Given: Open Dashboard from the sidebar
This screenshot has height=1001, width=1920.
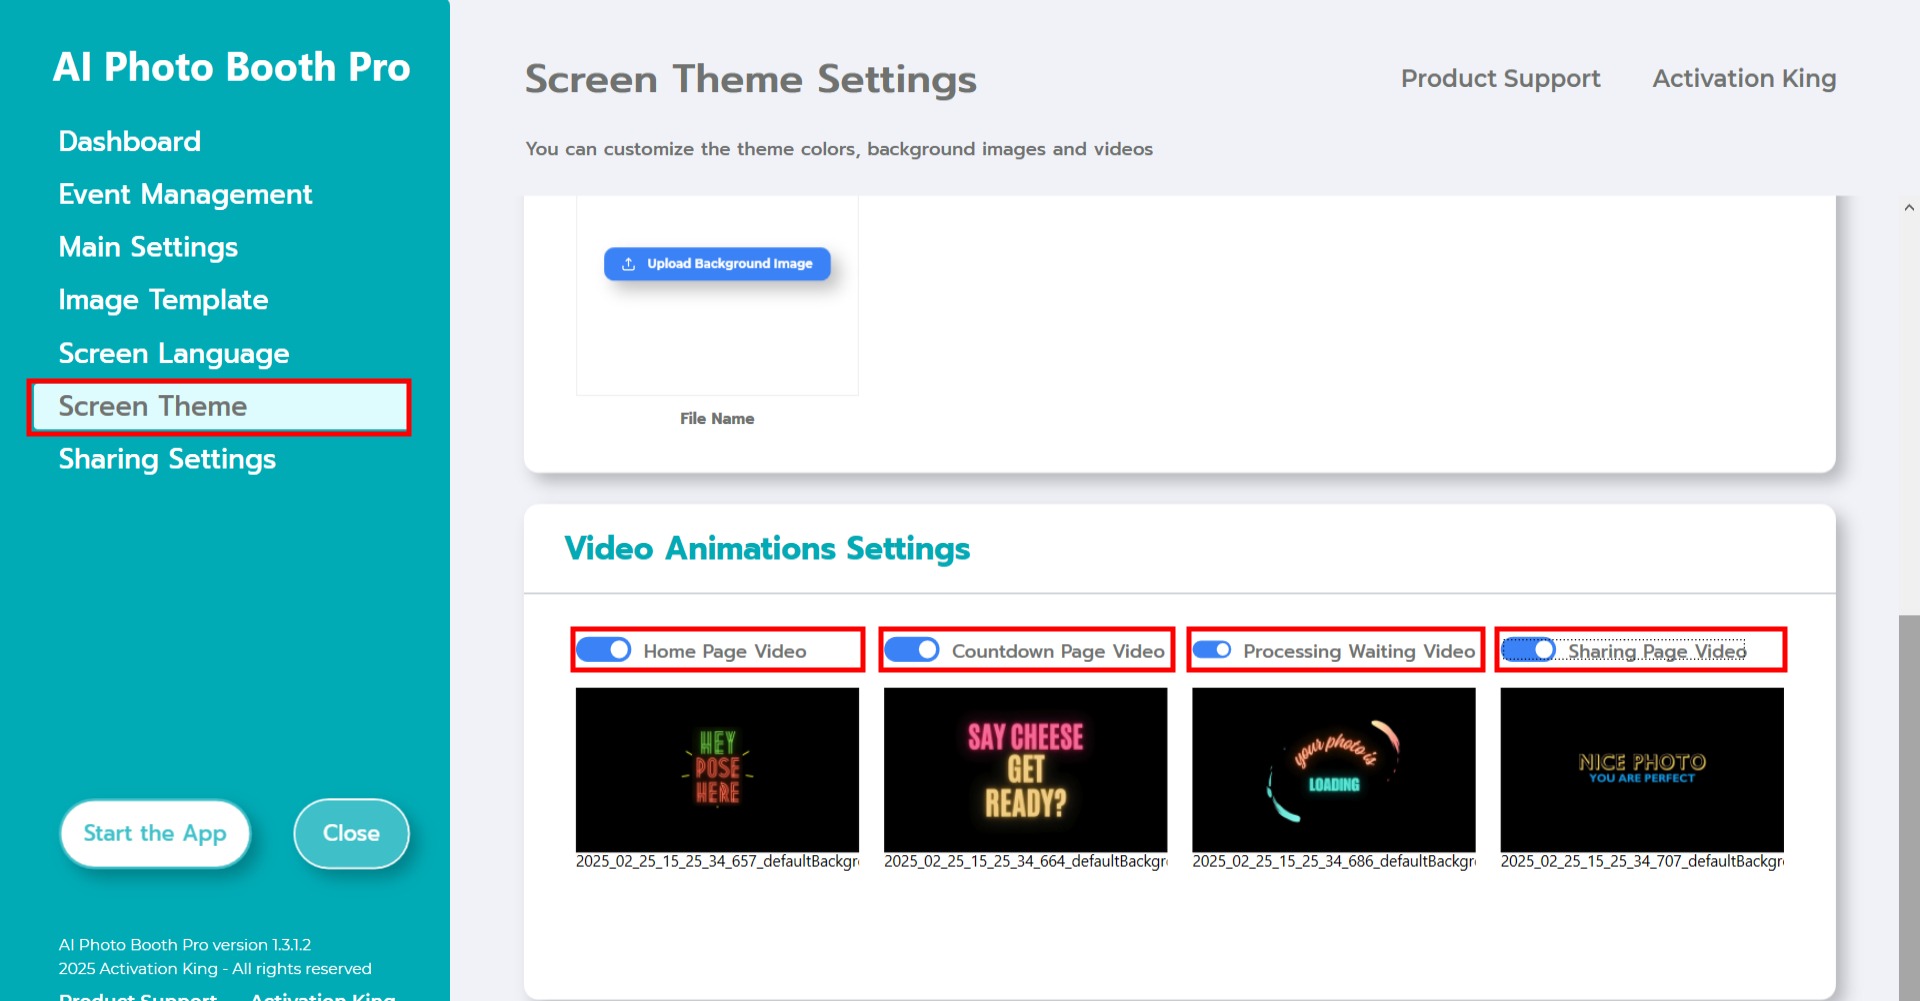Looking at the screenshot, I should point(130,142).
